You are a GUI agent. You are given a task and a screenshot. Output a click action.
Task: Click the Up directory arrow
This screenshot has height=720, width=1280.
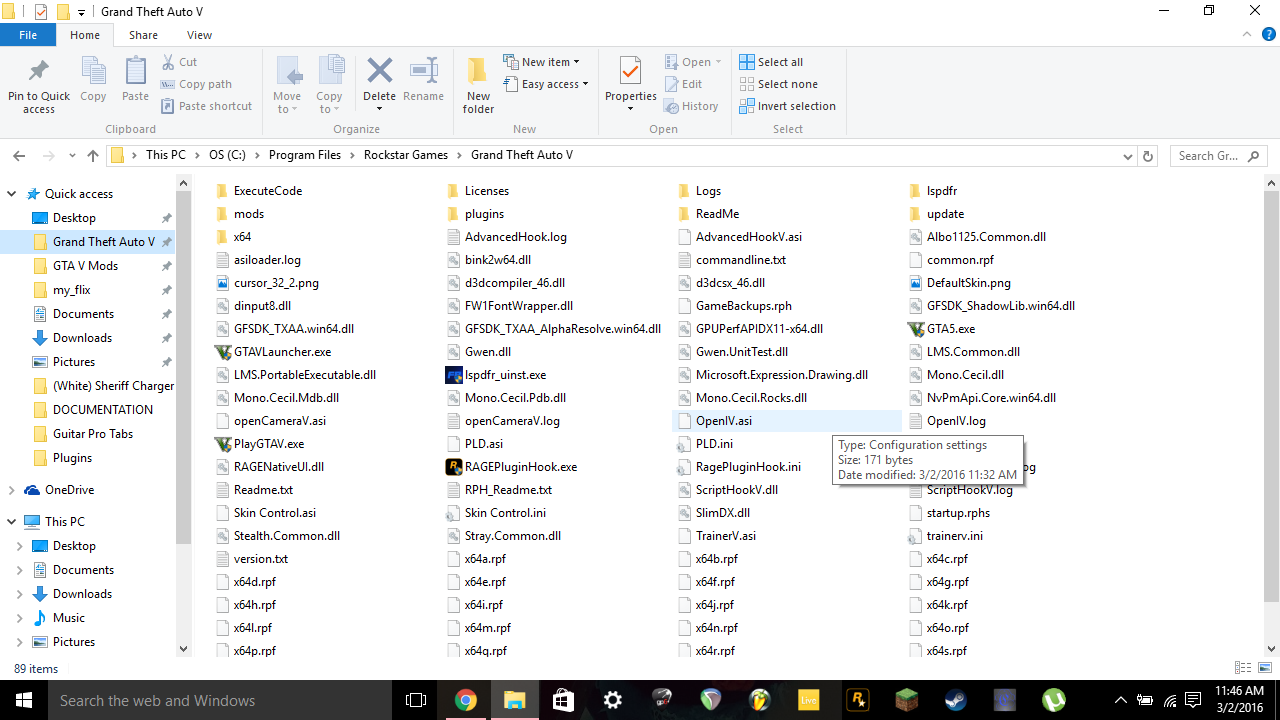point(93,156)
